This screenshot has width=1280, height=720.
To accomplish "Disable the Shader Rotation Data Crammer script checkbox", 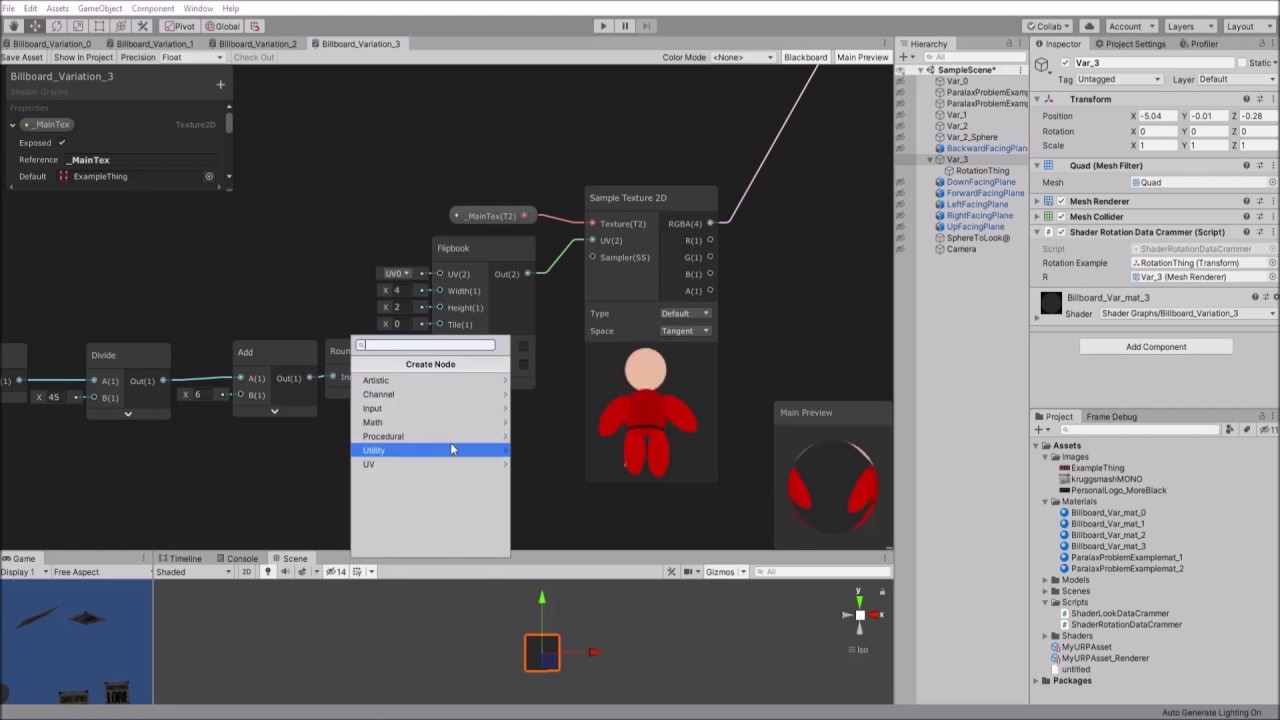I will [1061, 232].
